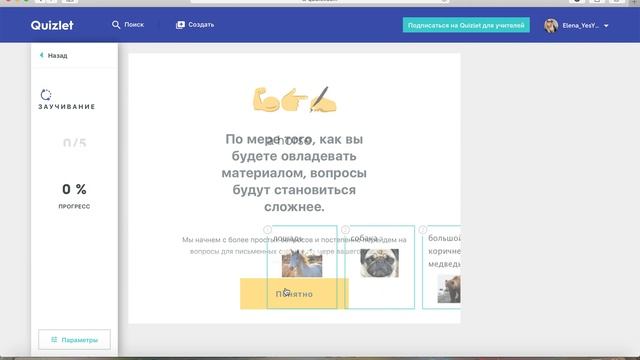Open Elena_YesY account name
The image size is (640, 360).
580,25
